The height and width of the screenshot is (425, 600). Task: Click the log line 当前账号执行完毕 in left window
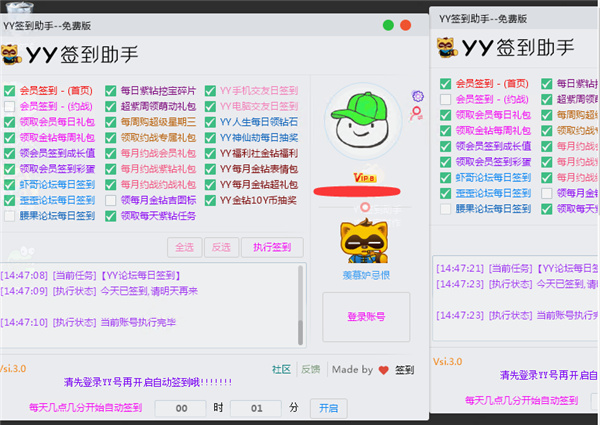138,322
